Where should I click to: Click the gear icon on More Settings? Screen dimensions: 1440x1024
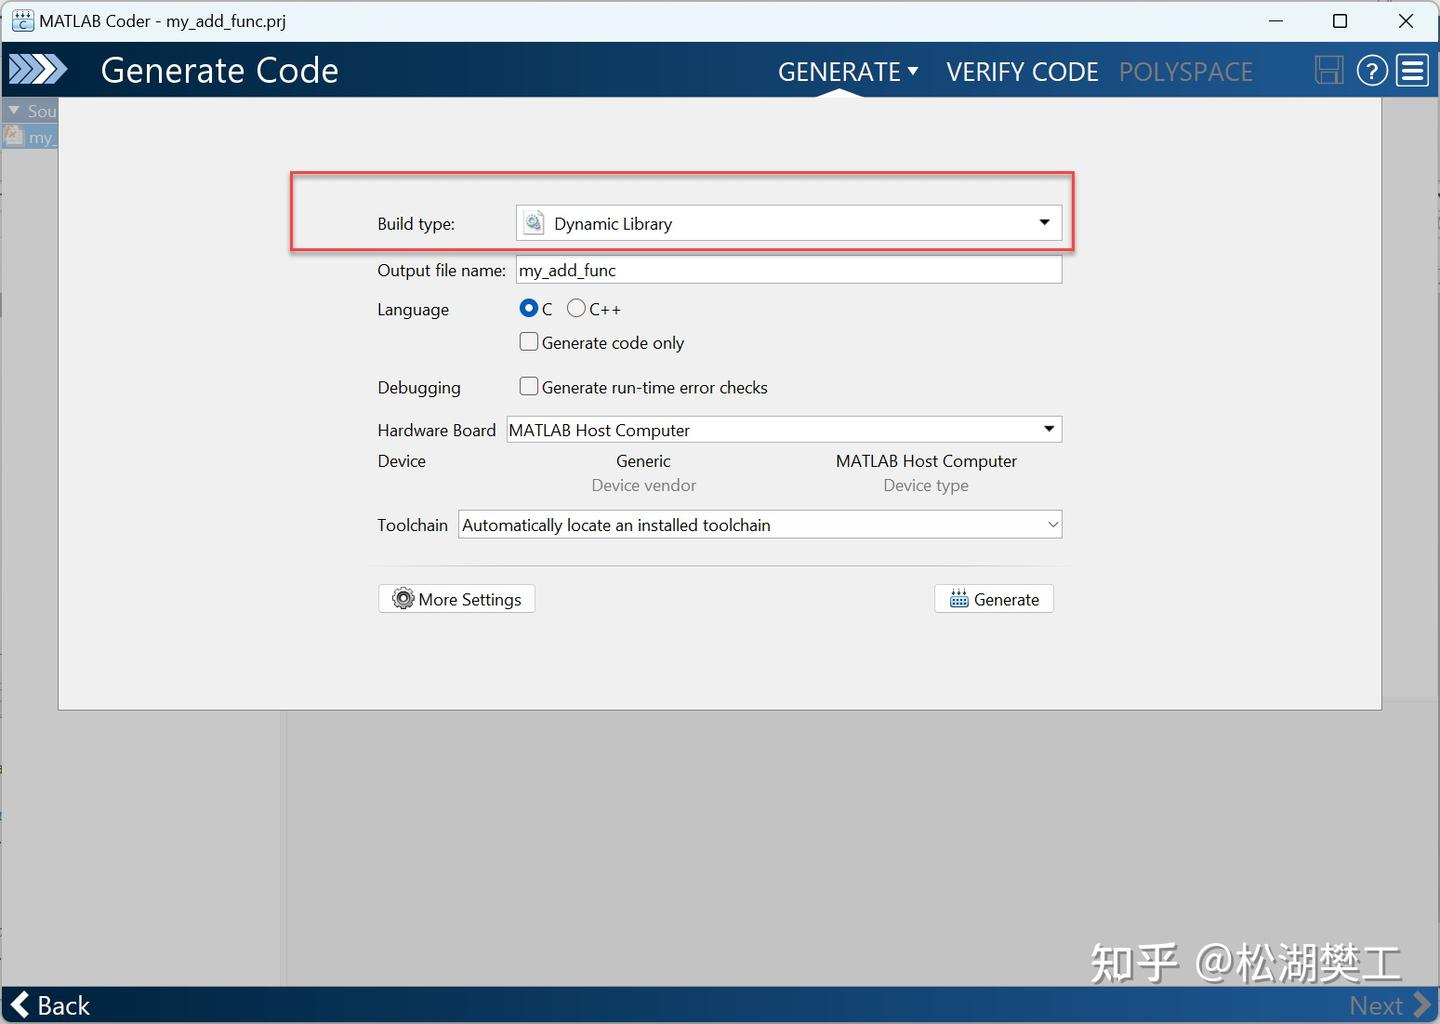(x=403, y=598)
